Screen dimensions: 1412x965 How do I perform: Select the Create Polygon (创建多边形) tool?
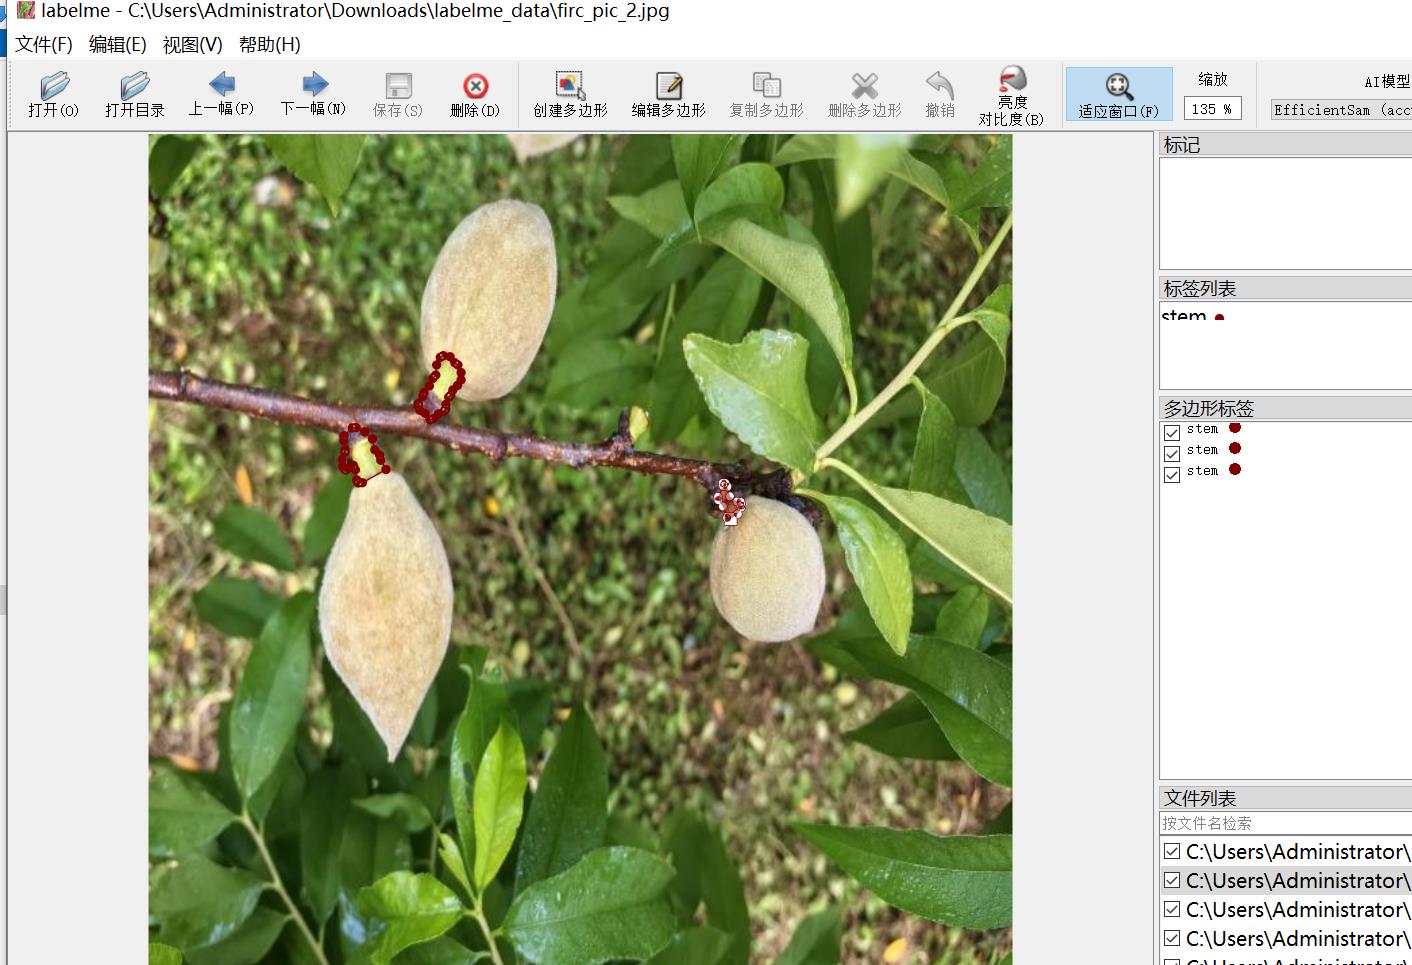point(570,95)
